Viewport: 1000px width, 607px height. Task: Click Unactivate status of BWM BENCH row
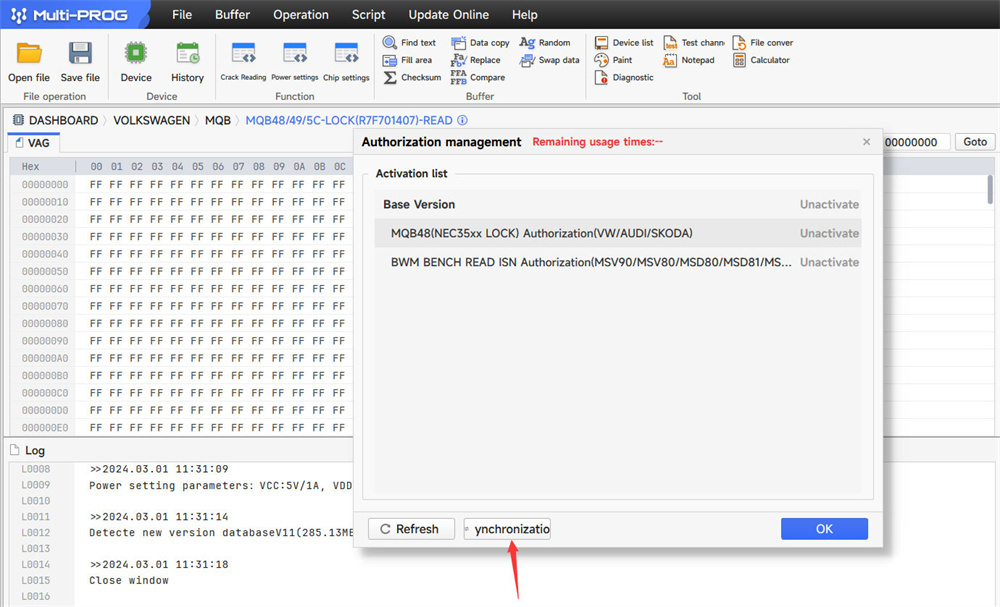pos(829,262)
